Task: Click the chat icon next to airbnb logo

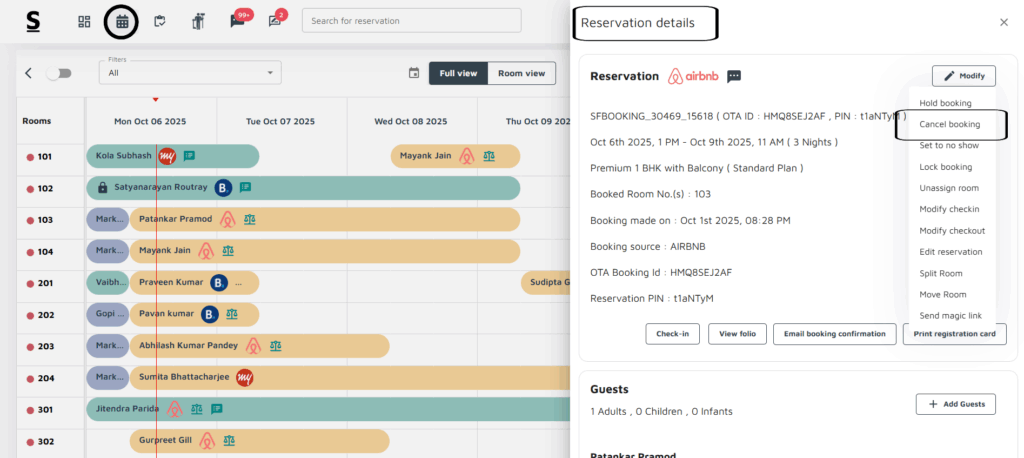Action: coord(734,76)
